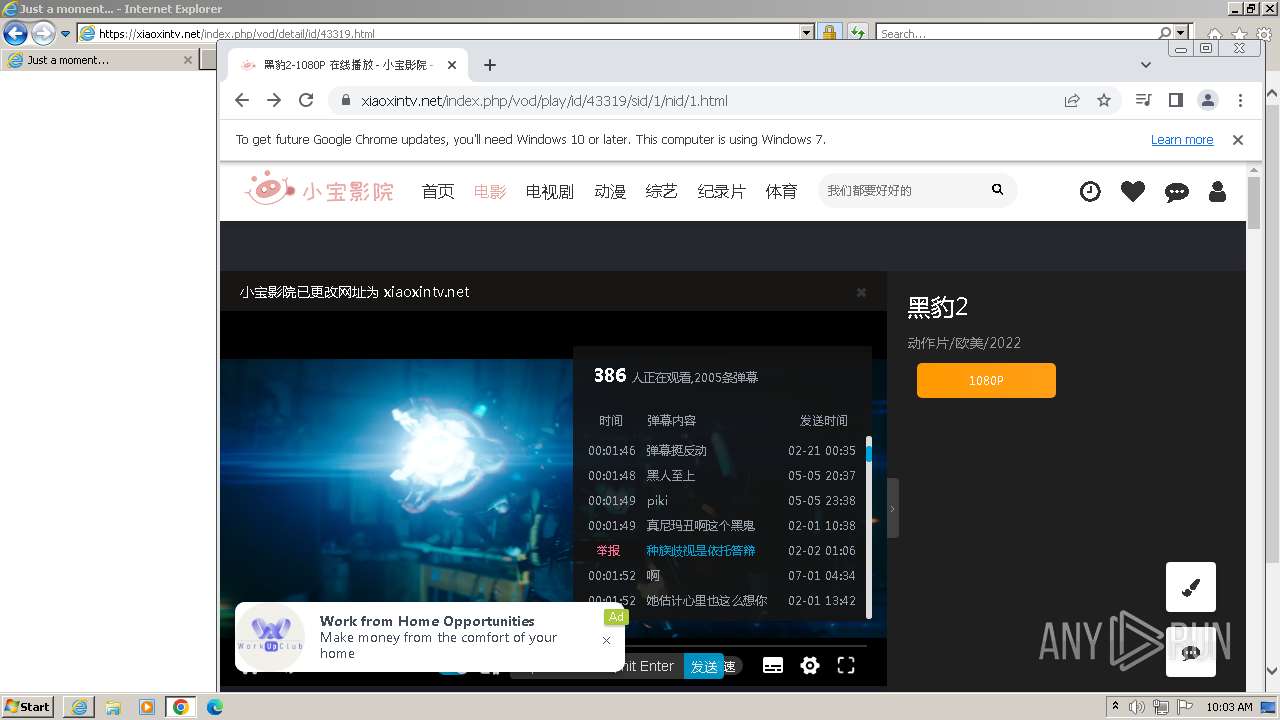
Task: Go back in Chrome history
Action: pyautogui.click(x=242, y=100)
